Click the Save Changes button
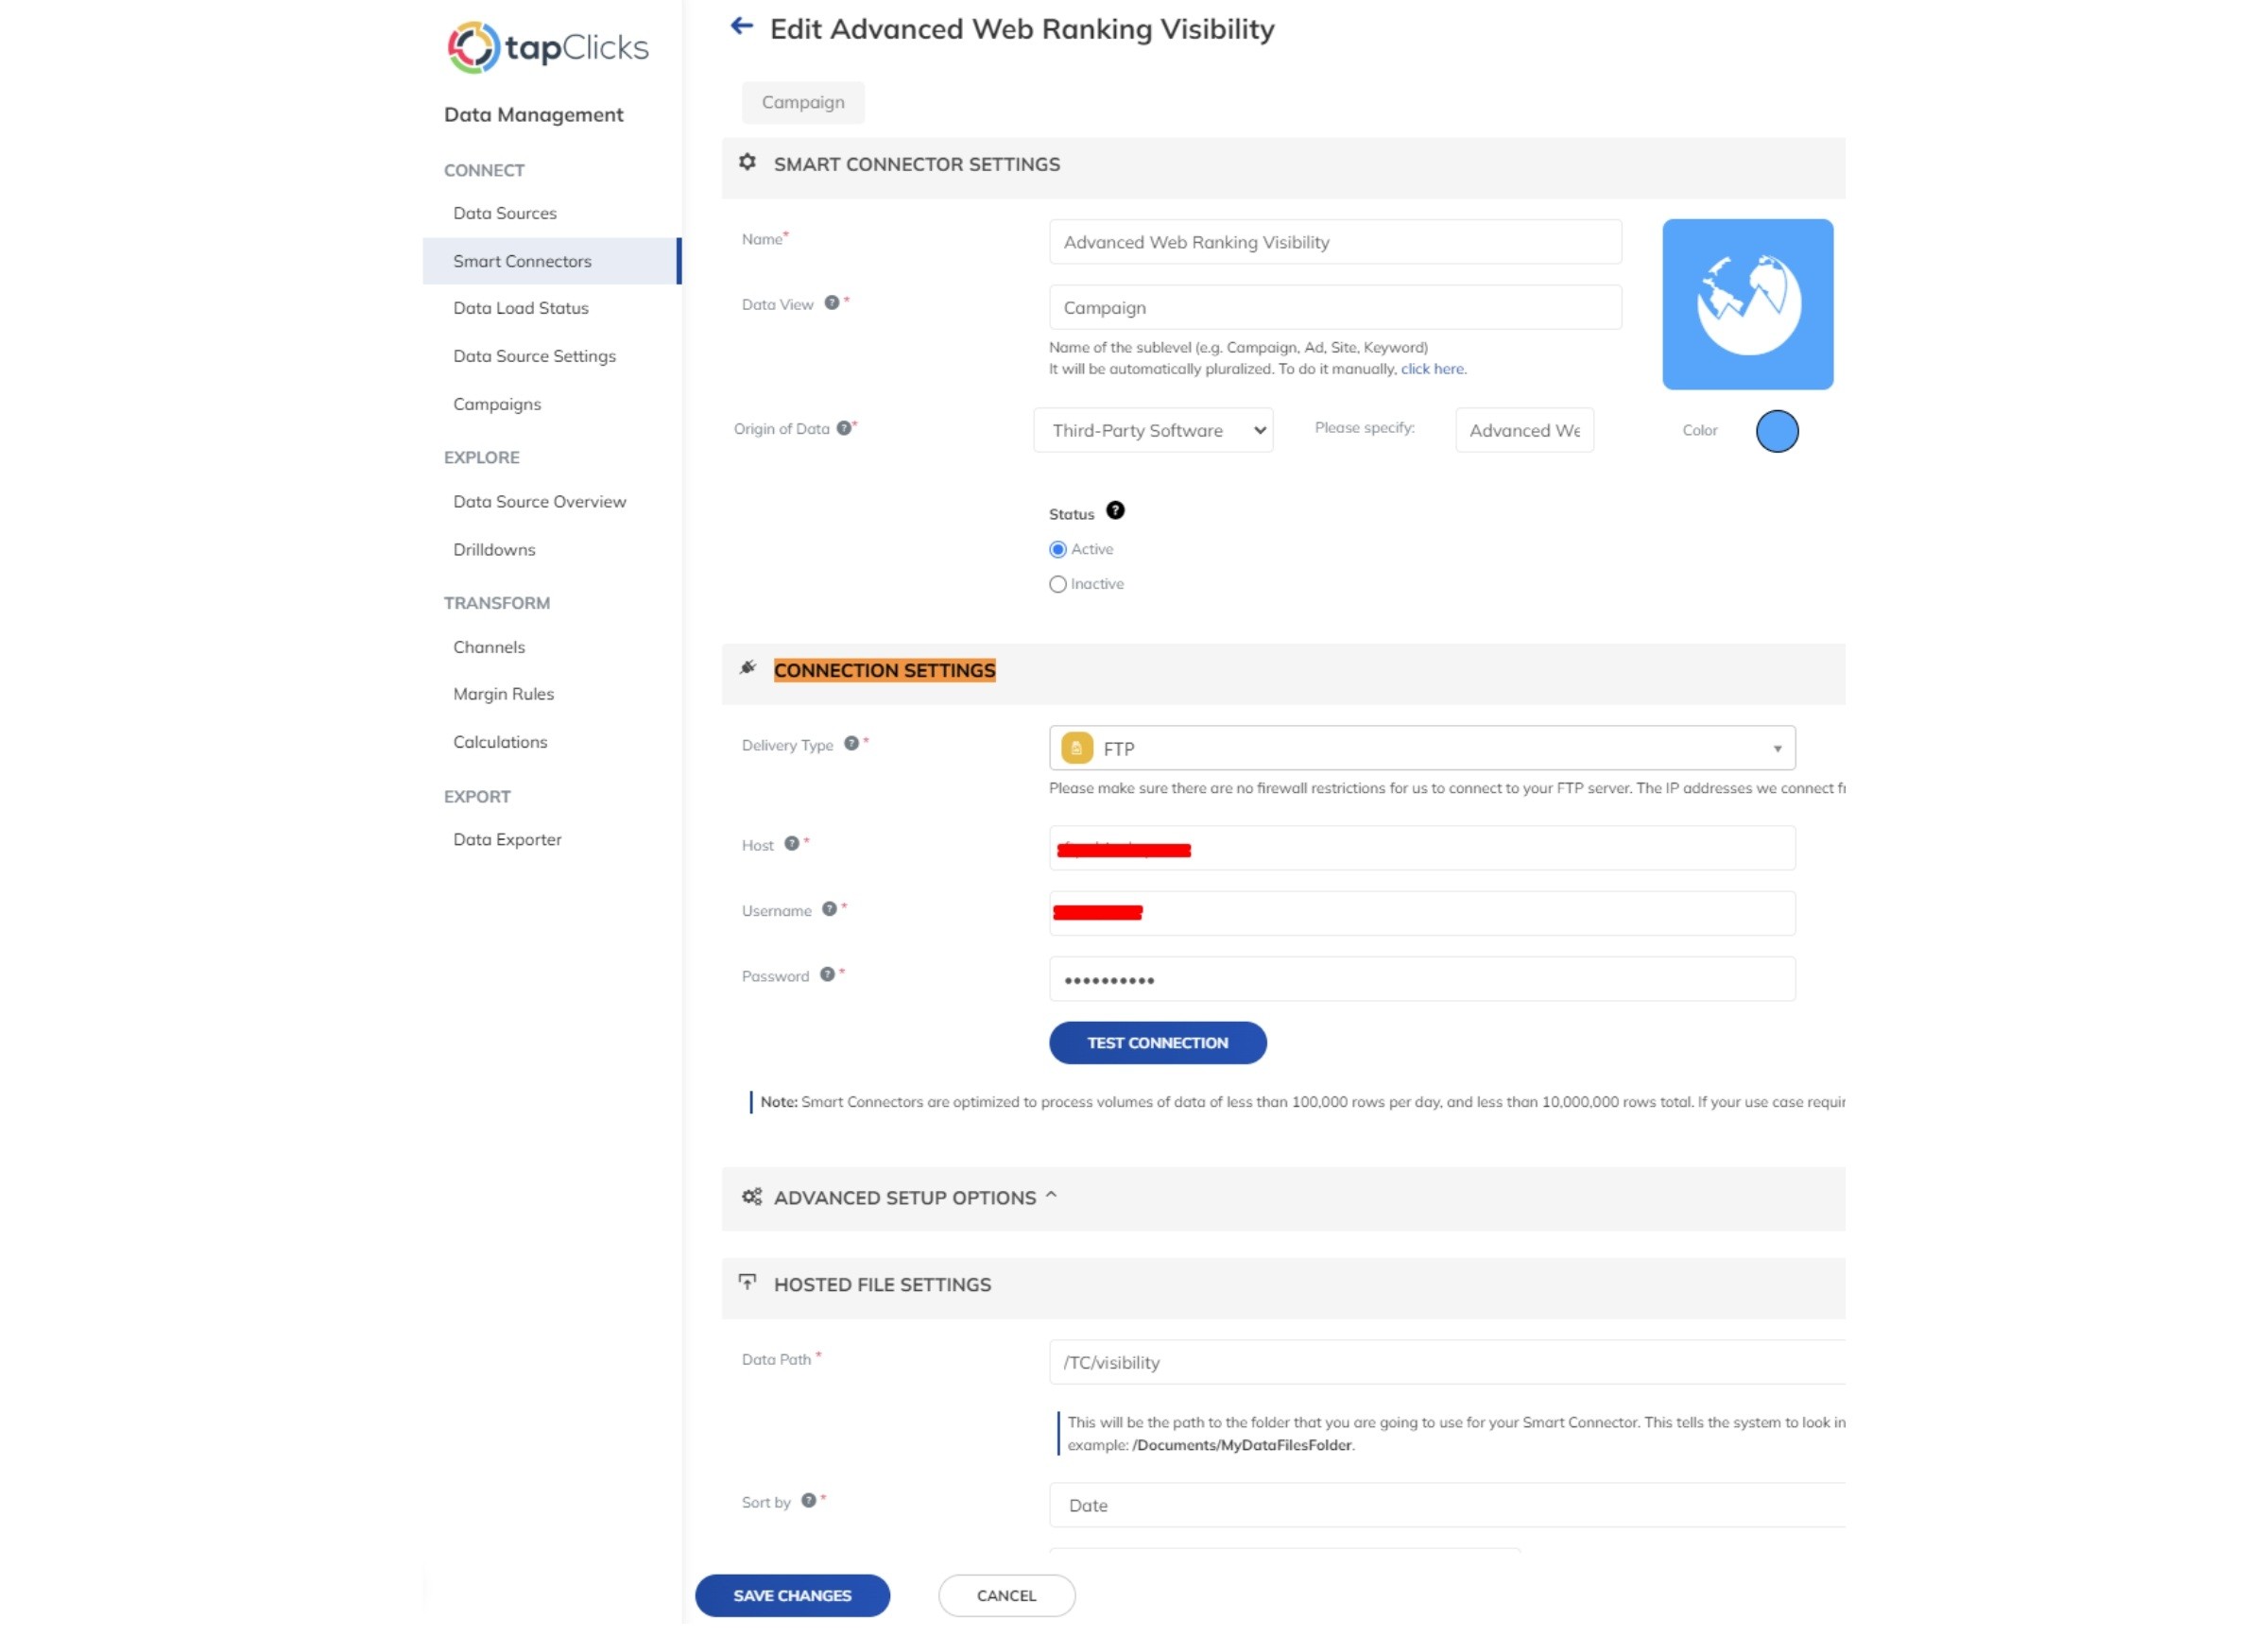Screen dimensions: 2268x1637 [x=792, y=1596]
